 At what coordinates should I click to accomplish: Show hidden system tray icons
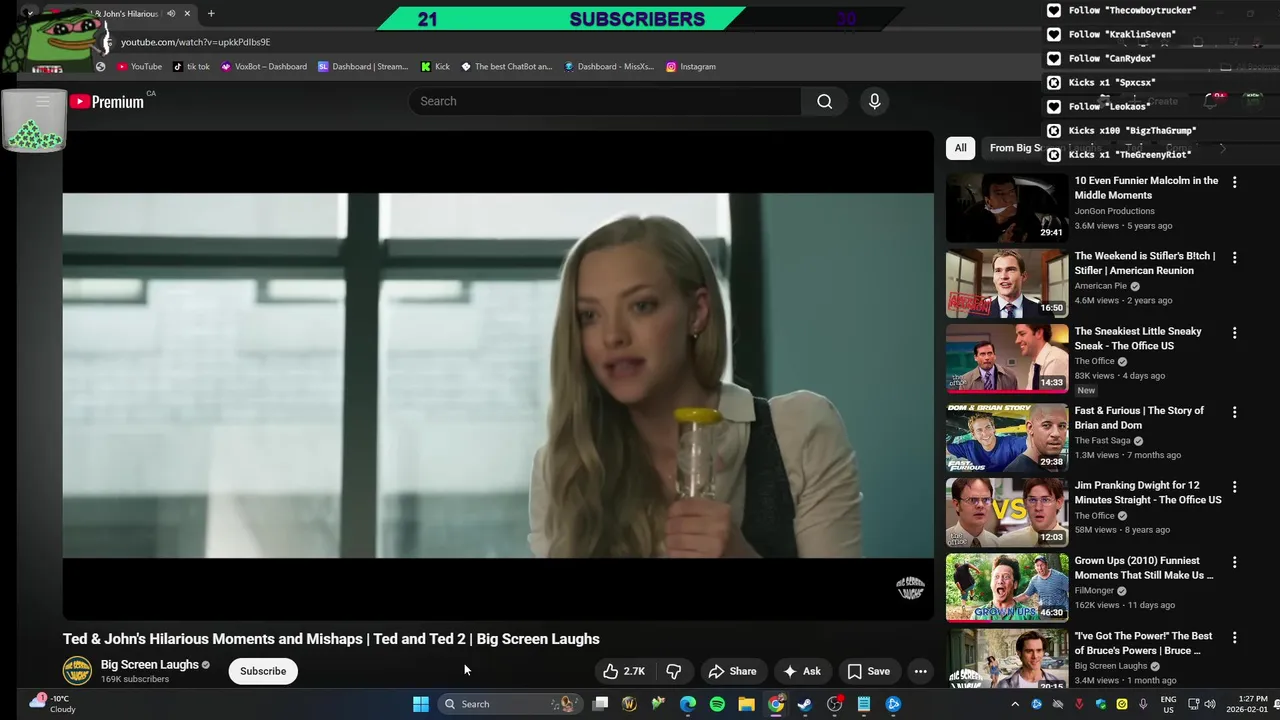point(1015,704)
